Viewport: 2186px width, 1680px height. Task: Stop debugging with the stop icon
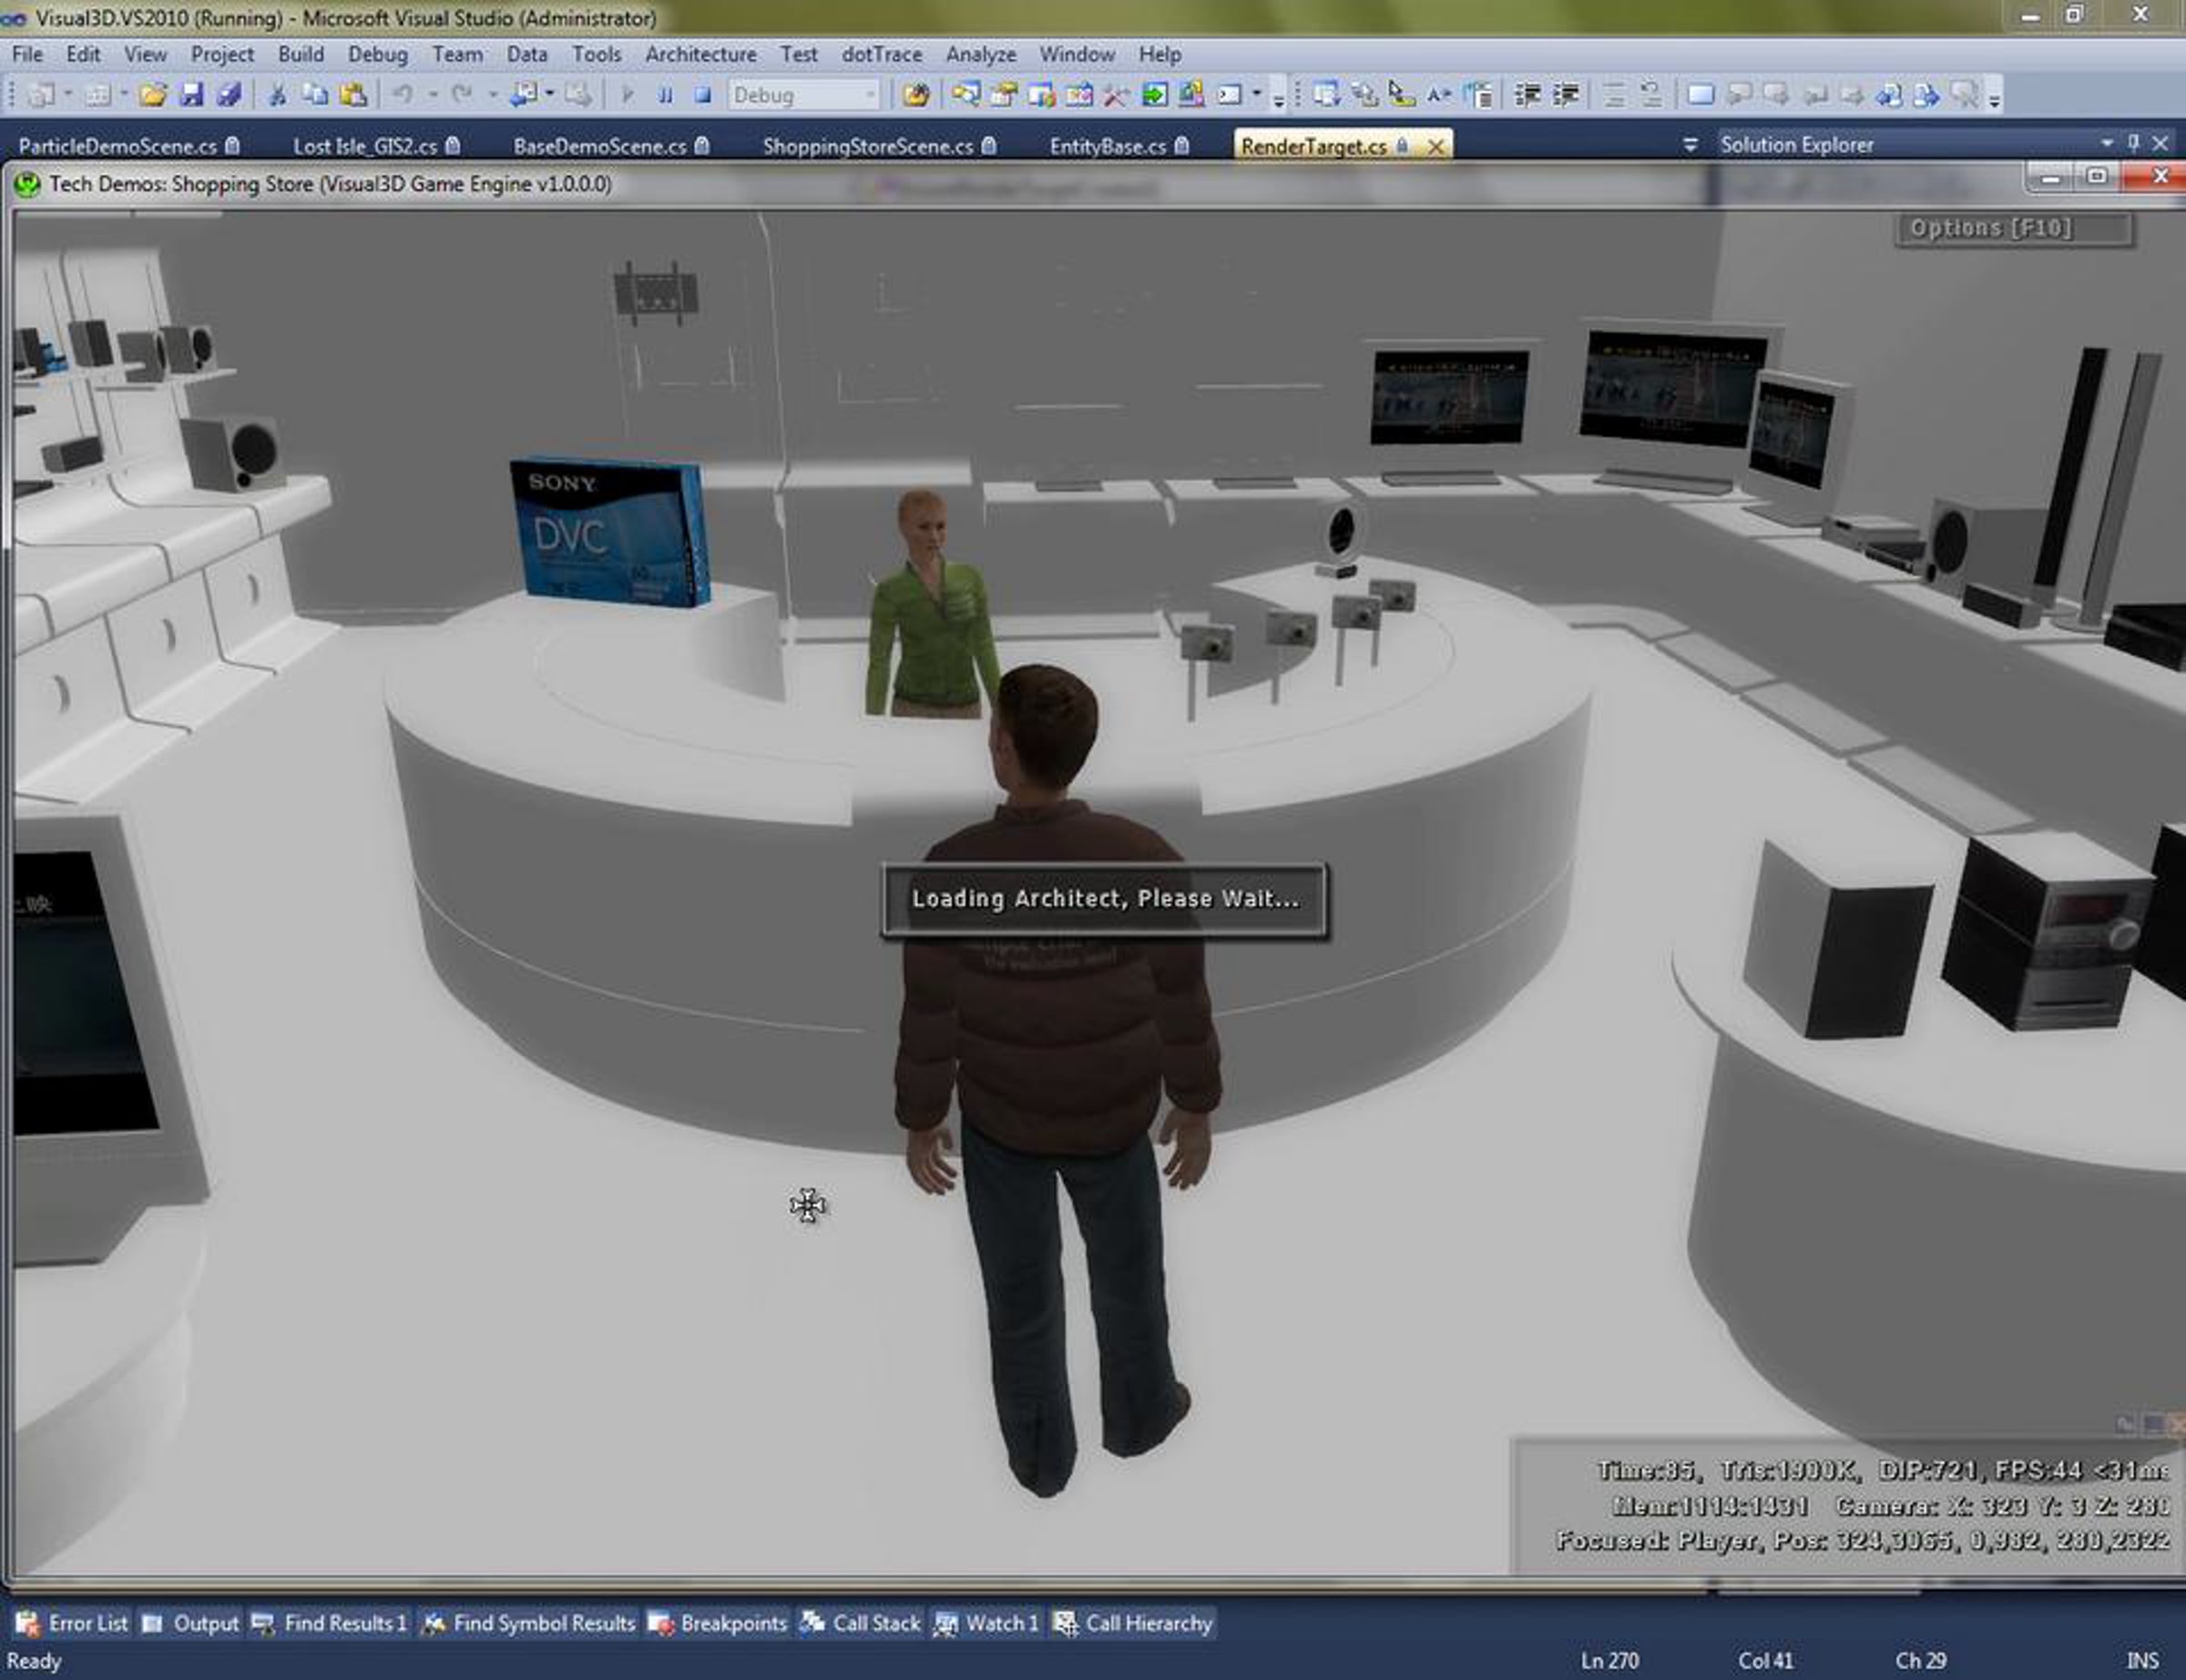703,95
